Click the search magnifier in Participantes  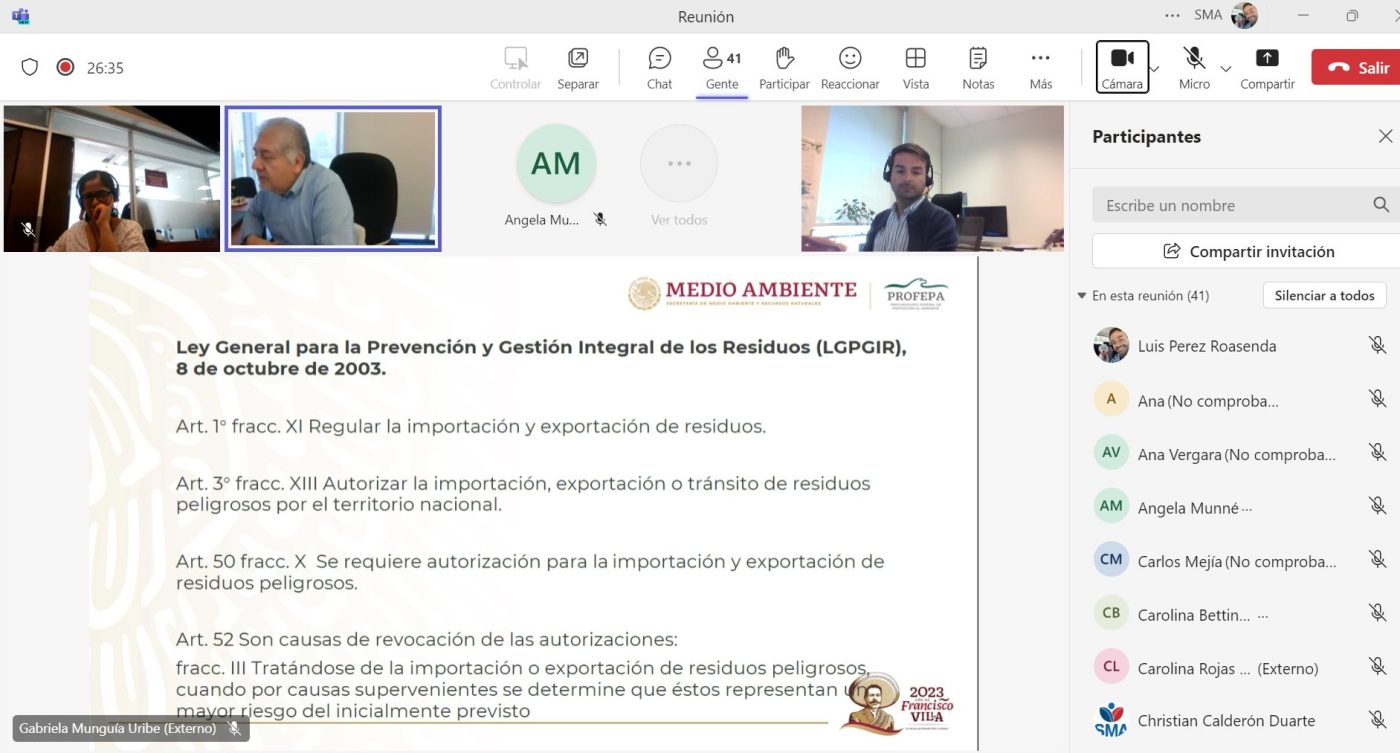coord(1381,205)
